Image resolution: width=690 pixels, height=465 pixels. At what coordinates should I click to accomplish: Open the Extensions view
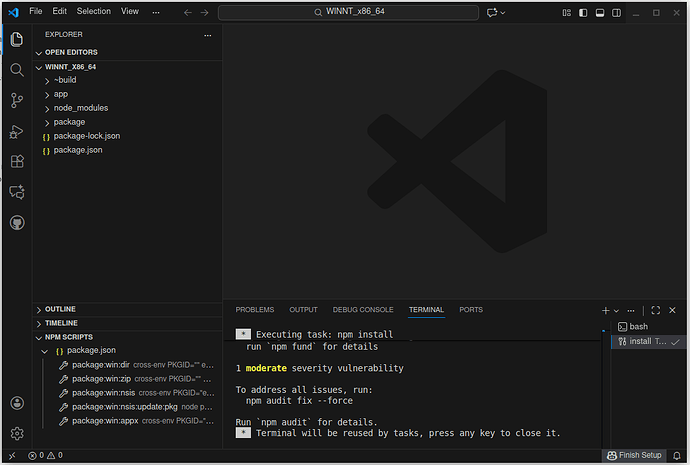pyautogui.click(x=17, y=161)
